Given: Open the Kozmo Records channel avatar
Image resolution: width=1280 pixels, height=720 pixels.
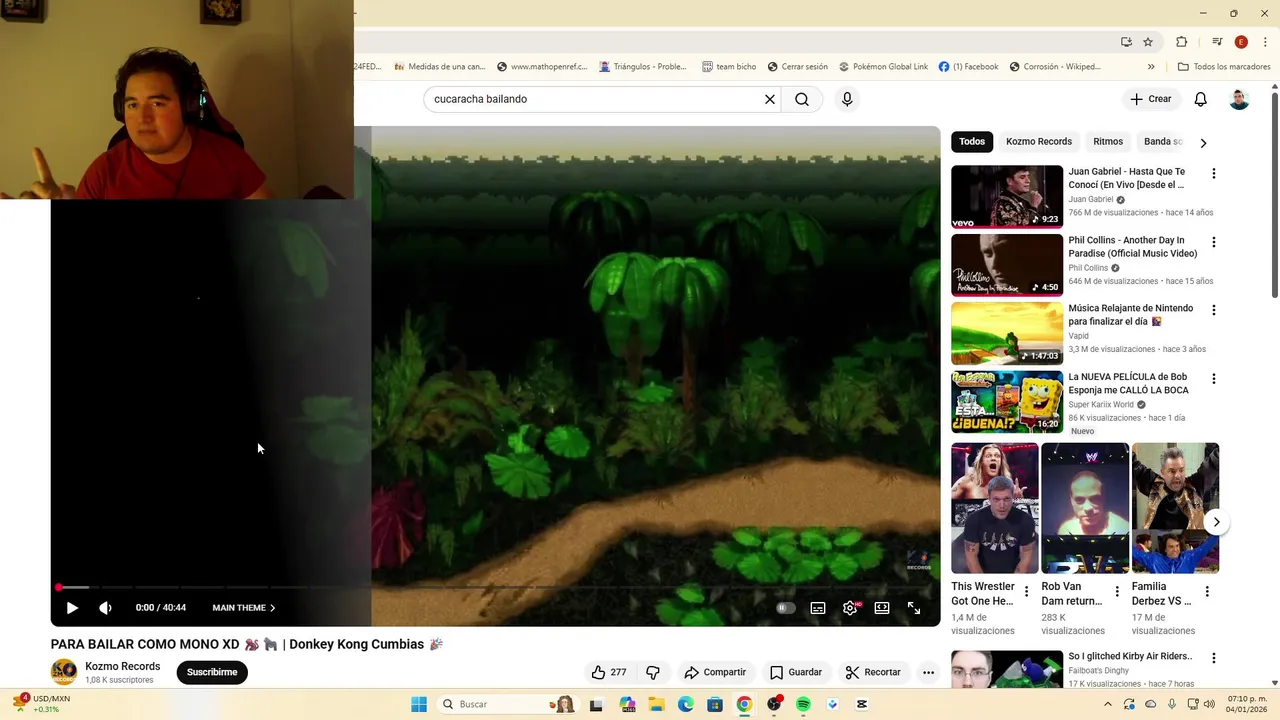Looking at the screenshot, I should coord(64,672).
